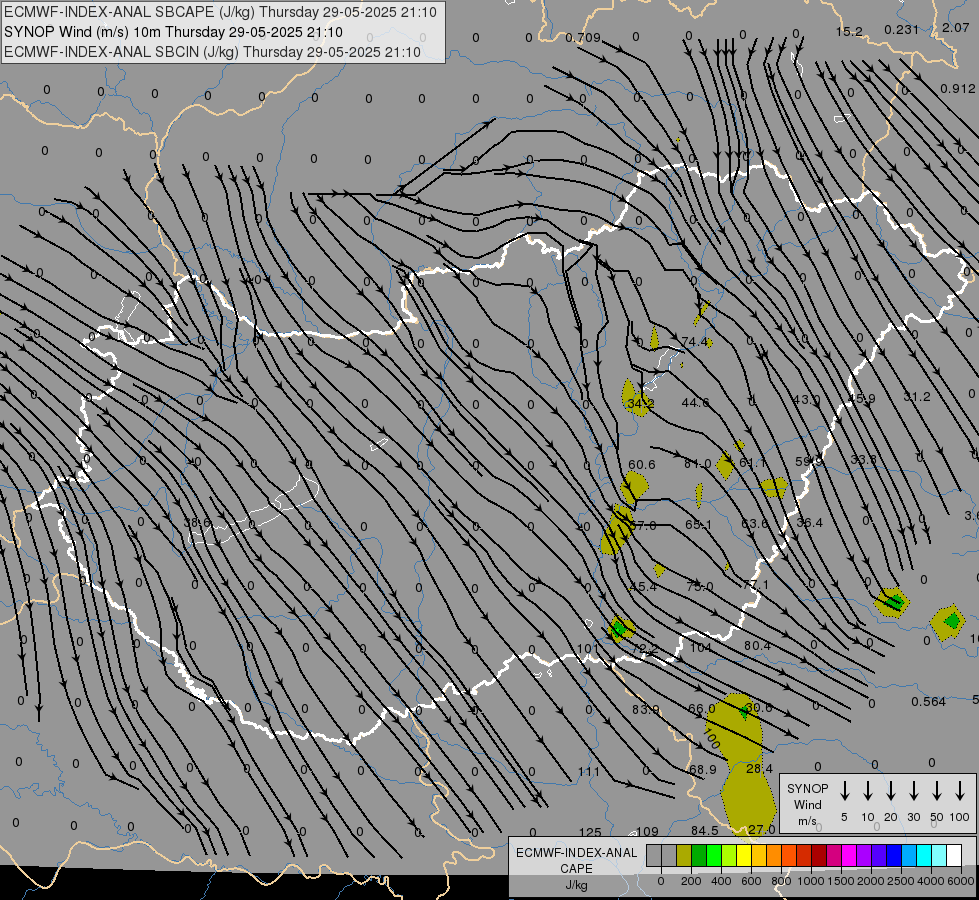Click the SBCAPE title line in header
This screenshot has width=979, height=900.
220,12
